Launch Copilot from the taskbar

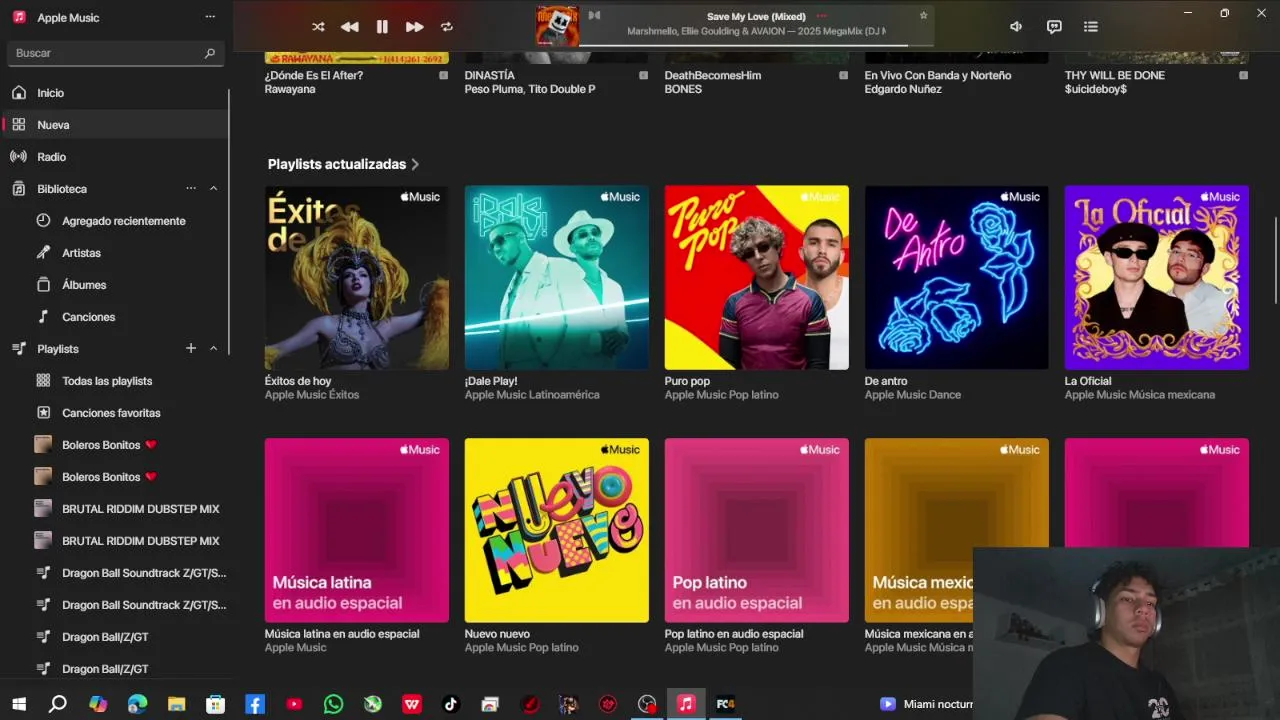coord(98,704)
